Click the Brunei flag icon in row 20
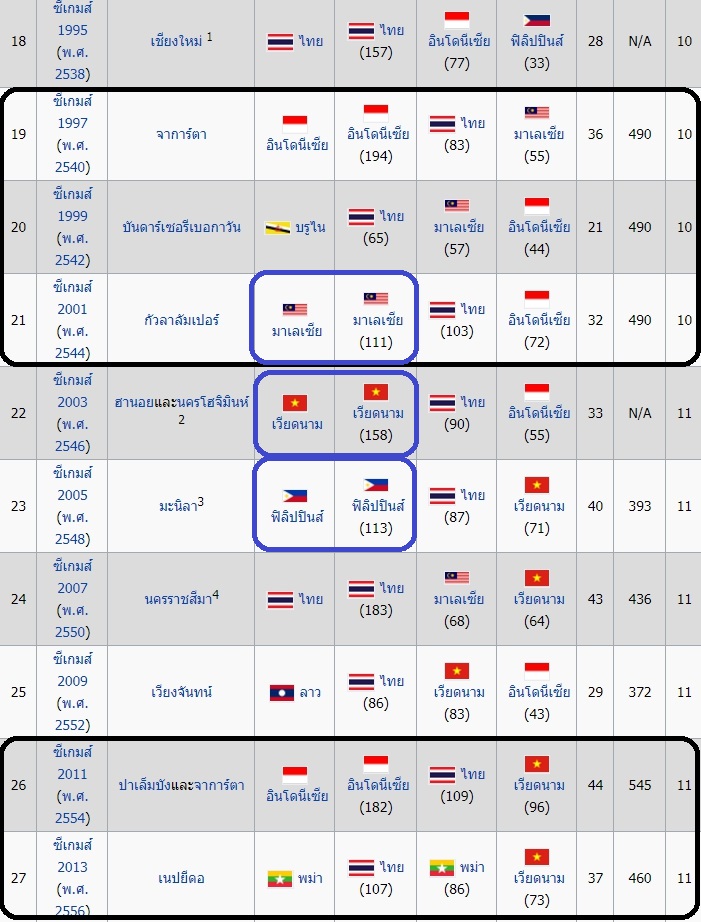The width and height of the screenshot is (701, 922). pos(278,227)
